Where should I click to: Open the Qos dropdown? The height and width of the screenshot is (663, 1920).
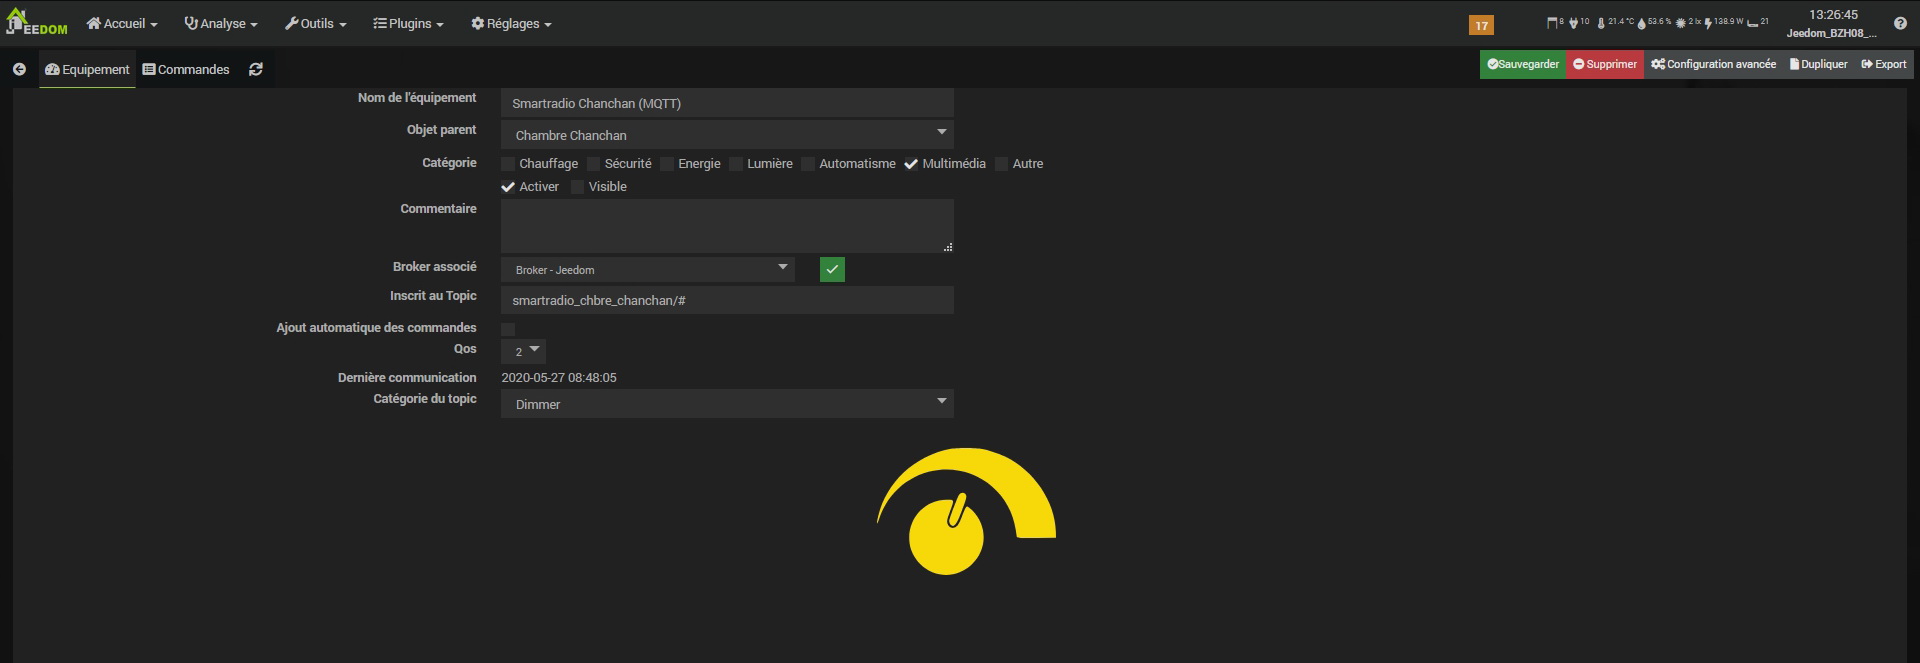(523, 351)
